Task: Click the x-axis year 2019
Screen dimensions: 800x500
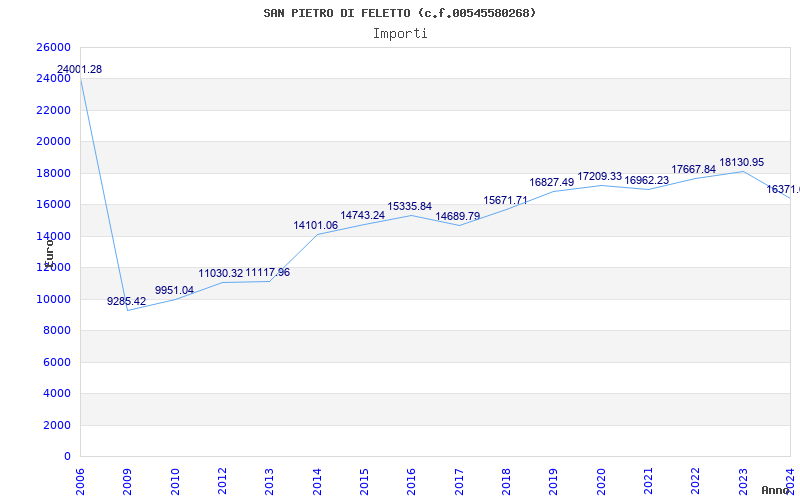Action: click(554, 482)
